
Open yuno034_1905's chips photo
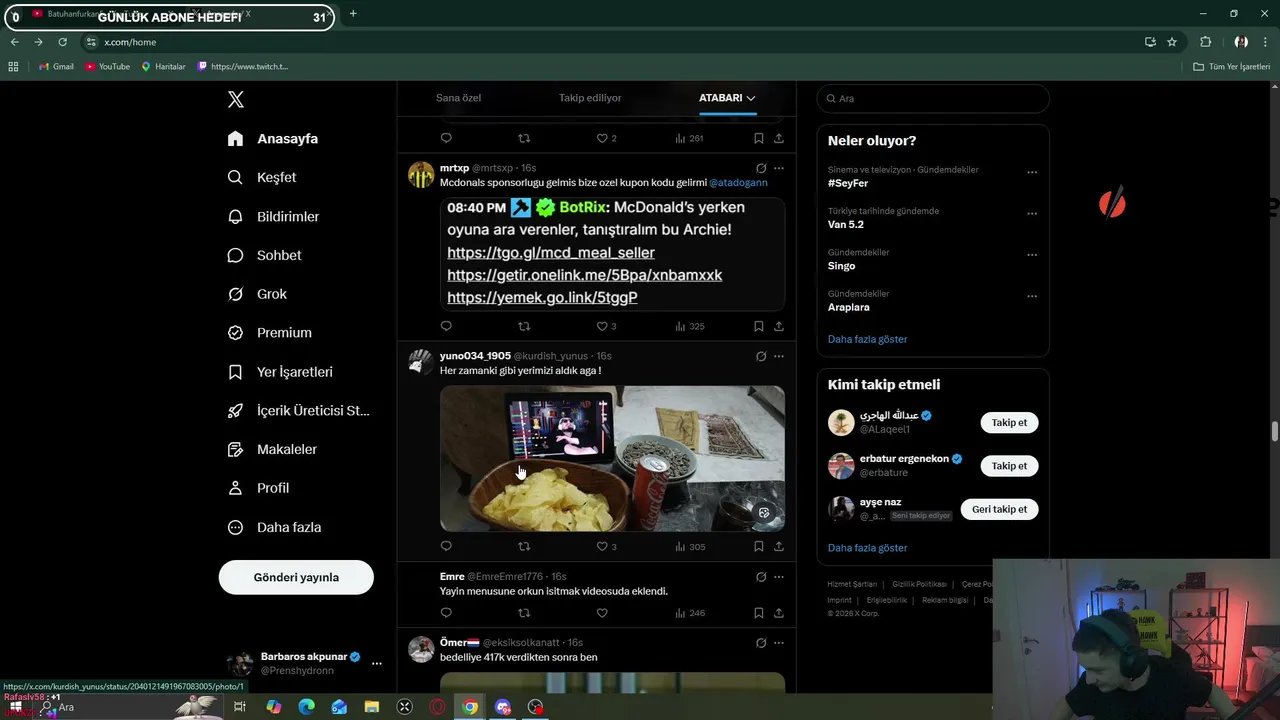tap(612, 458)
